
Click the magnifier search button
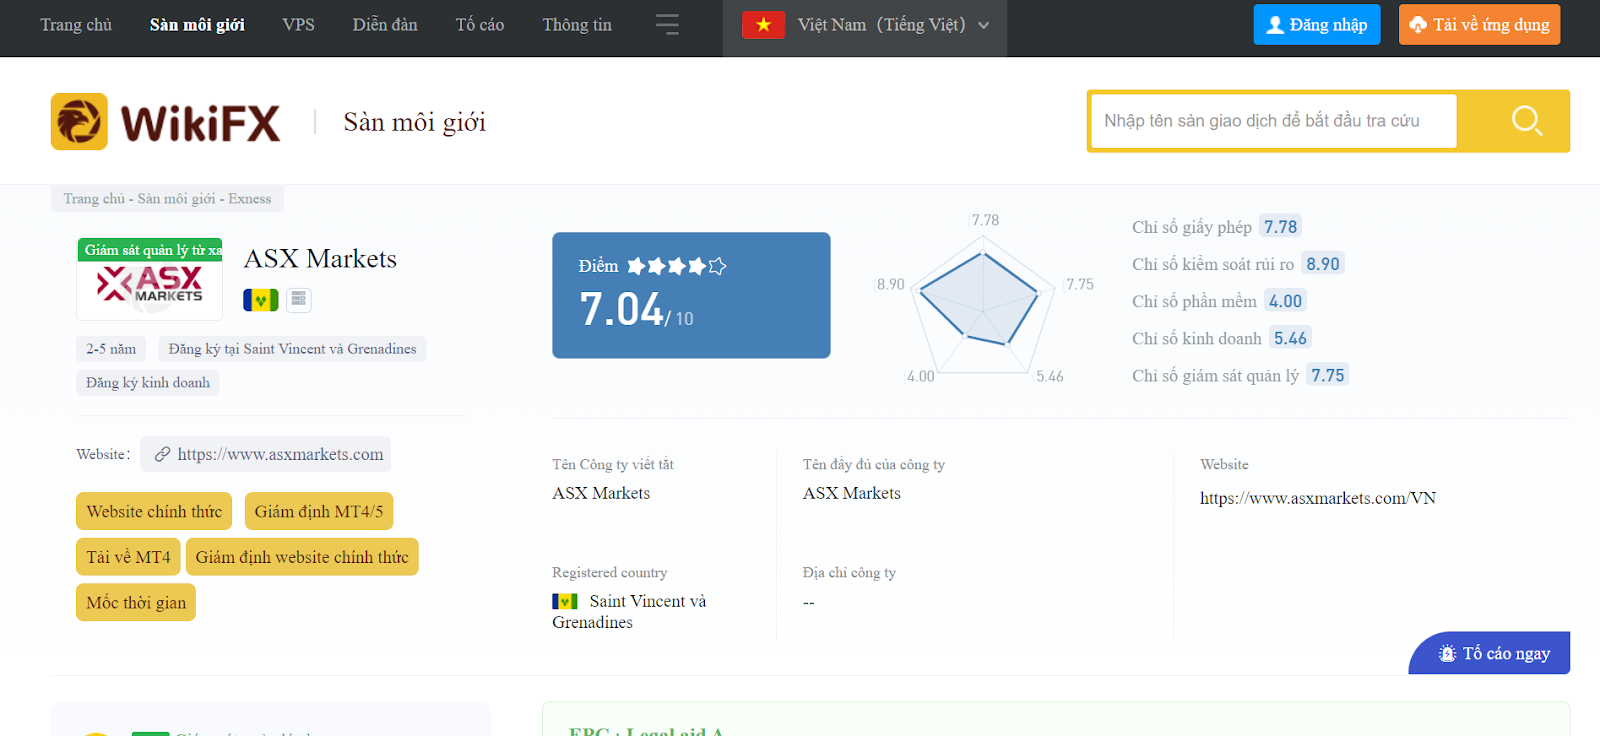(1525, 121)
